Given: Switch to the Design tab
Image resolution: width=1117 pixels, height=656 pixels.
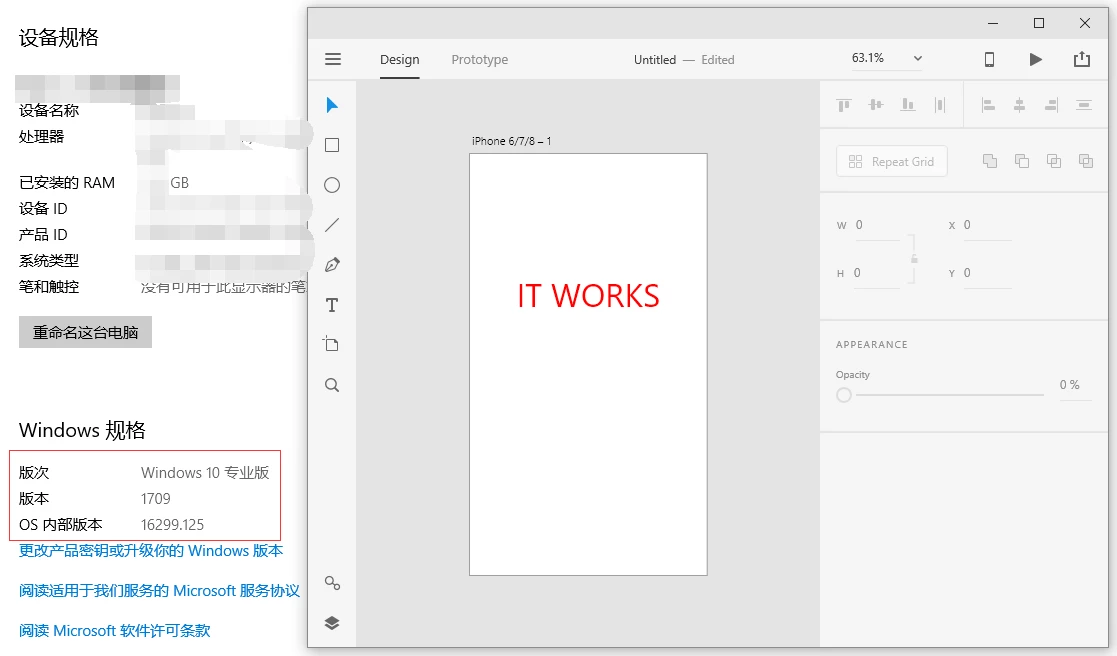Looking at the screenshot, I should (400, 60).
